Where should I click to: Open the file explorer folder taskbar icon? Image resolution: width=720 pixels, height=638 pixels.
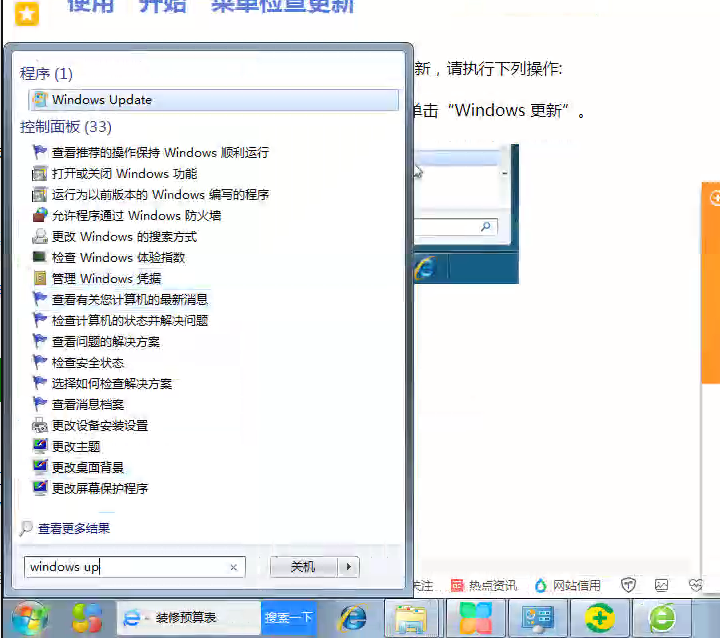411,618
